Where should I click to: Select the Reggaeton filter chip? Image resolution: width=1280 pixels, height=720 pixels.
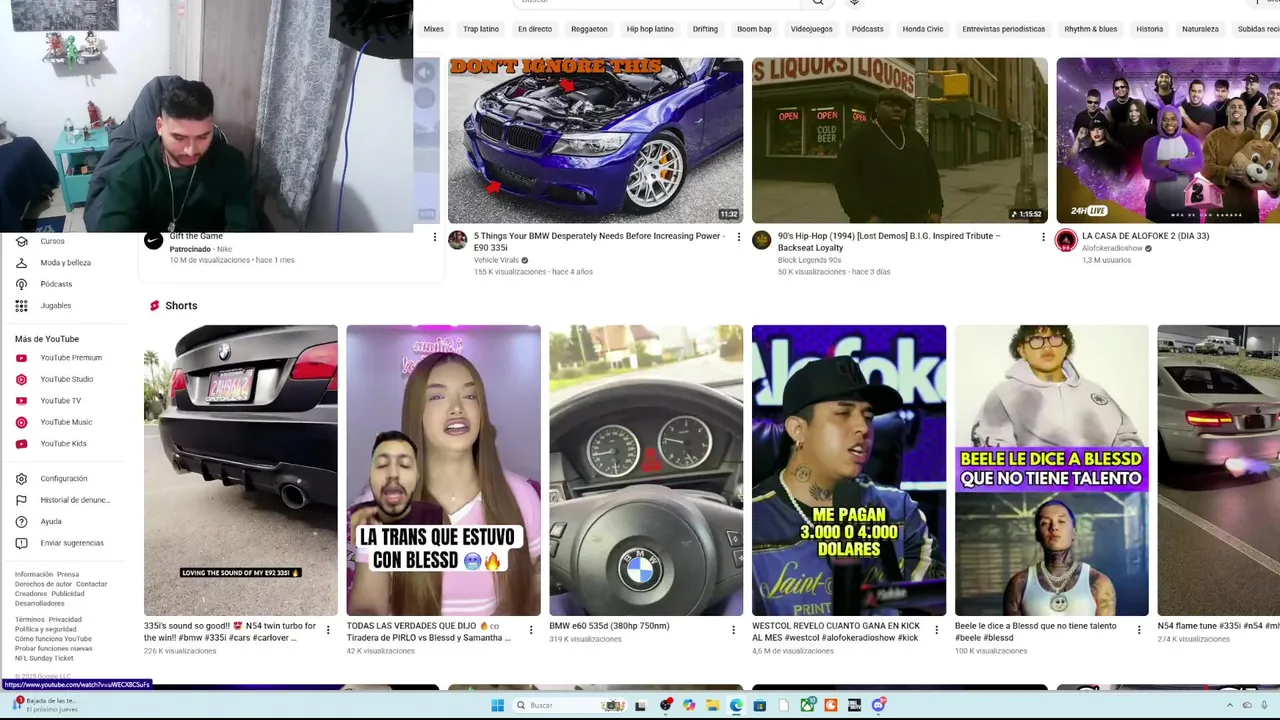(x=589, y=29)
